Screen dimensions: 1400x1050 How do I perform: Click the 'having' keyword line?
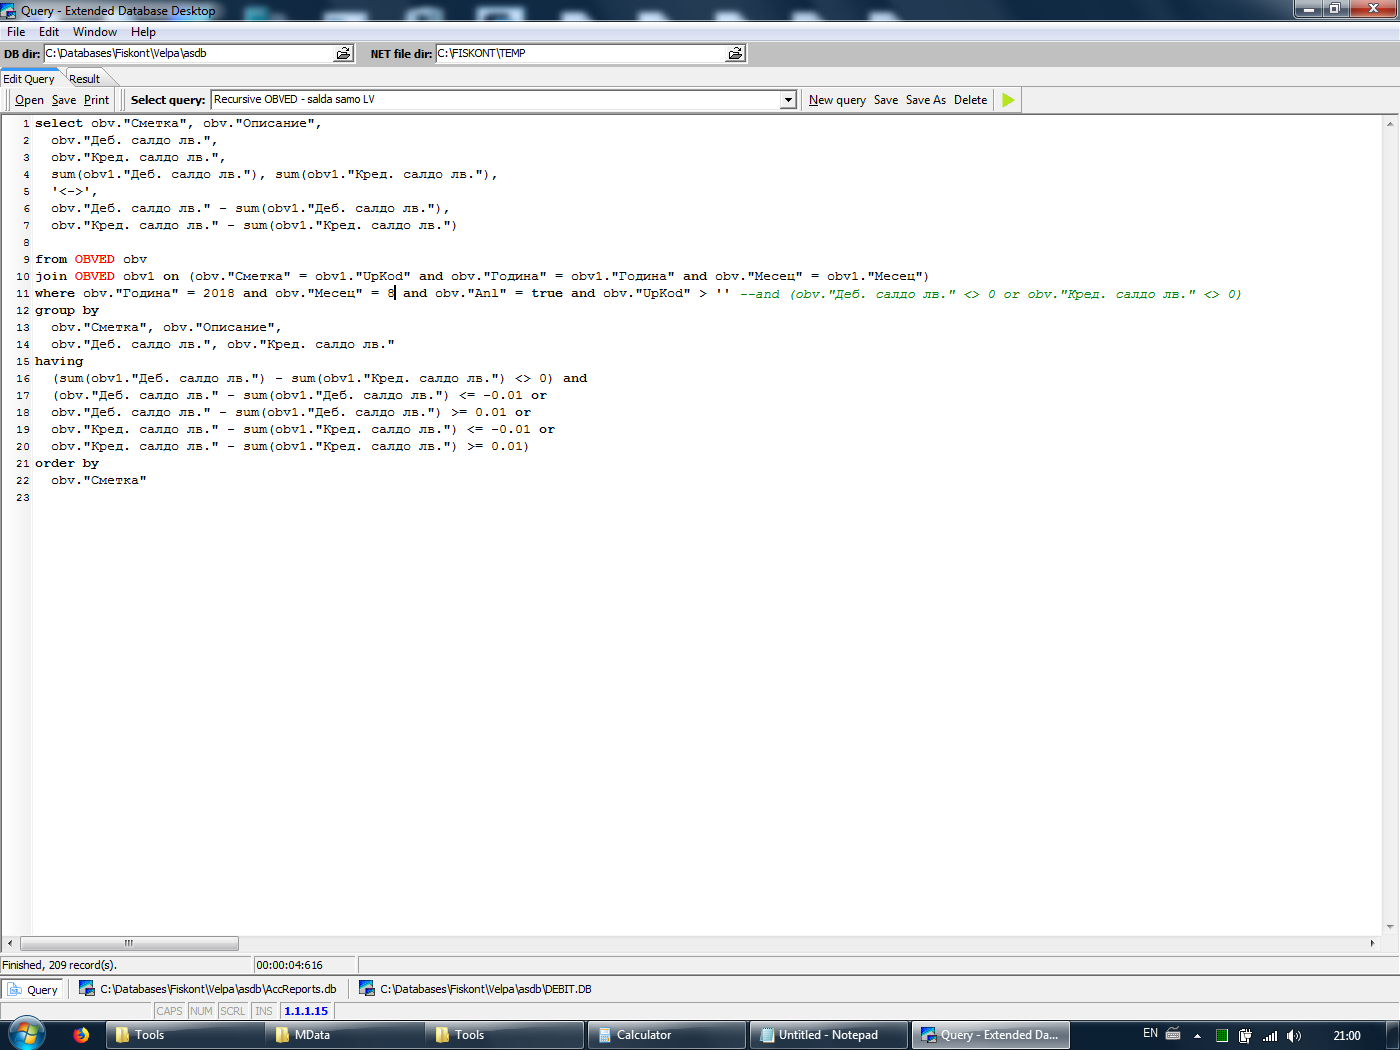[x=59, y=361]
